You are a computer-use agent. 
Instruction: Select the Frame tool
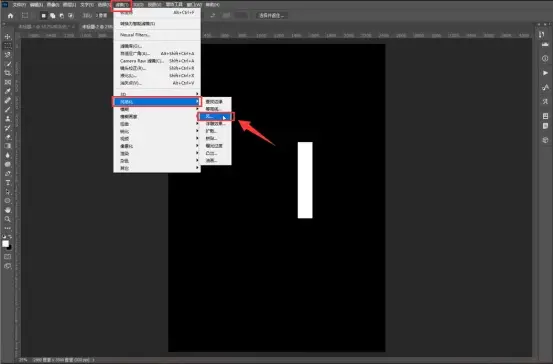point(7,82)
